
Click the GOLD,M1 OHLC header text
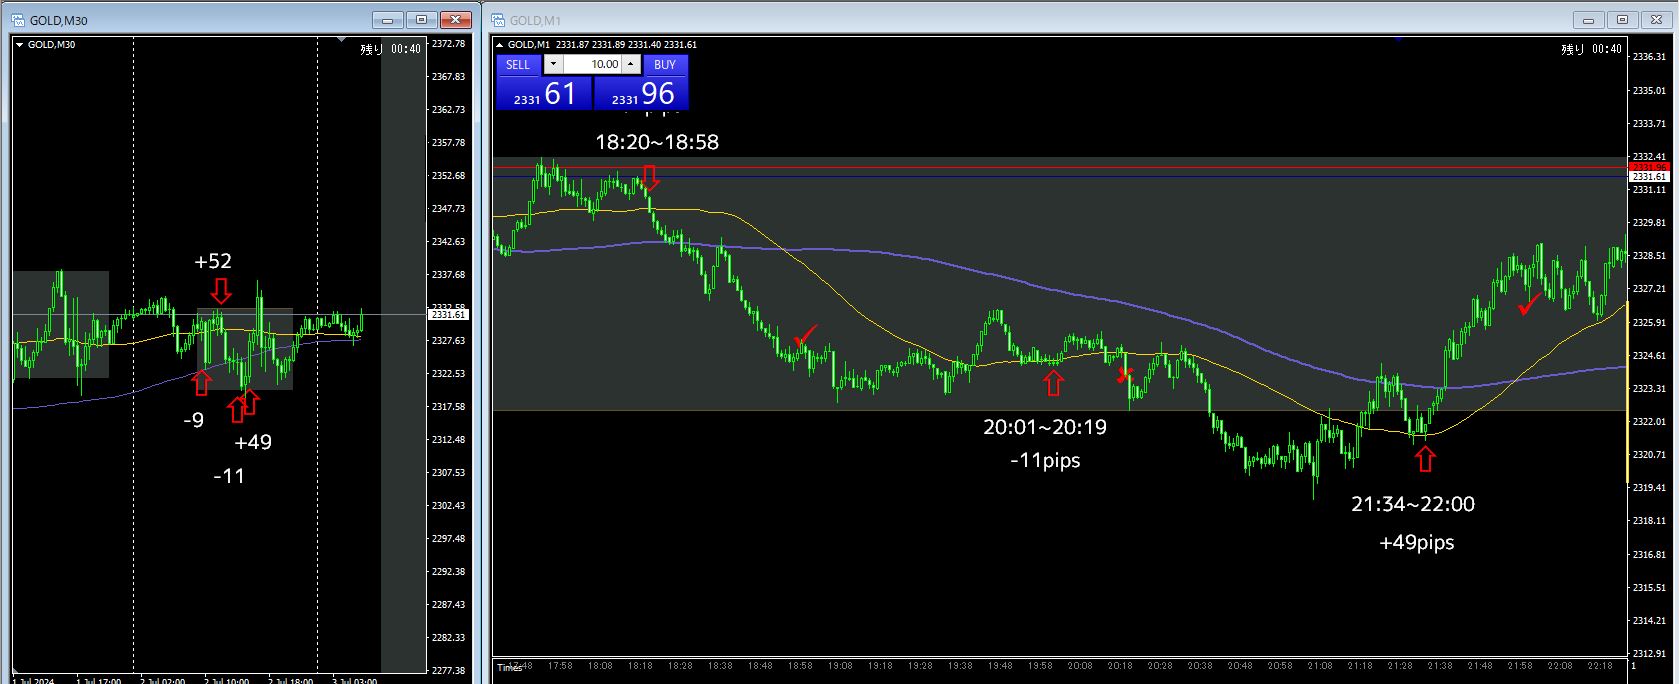602,44
